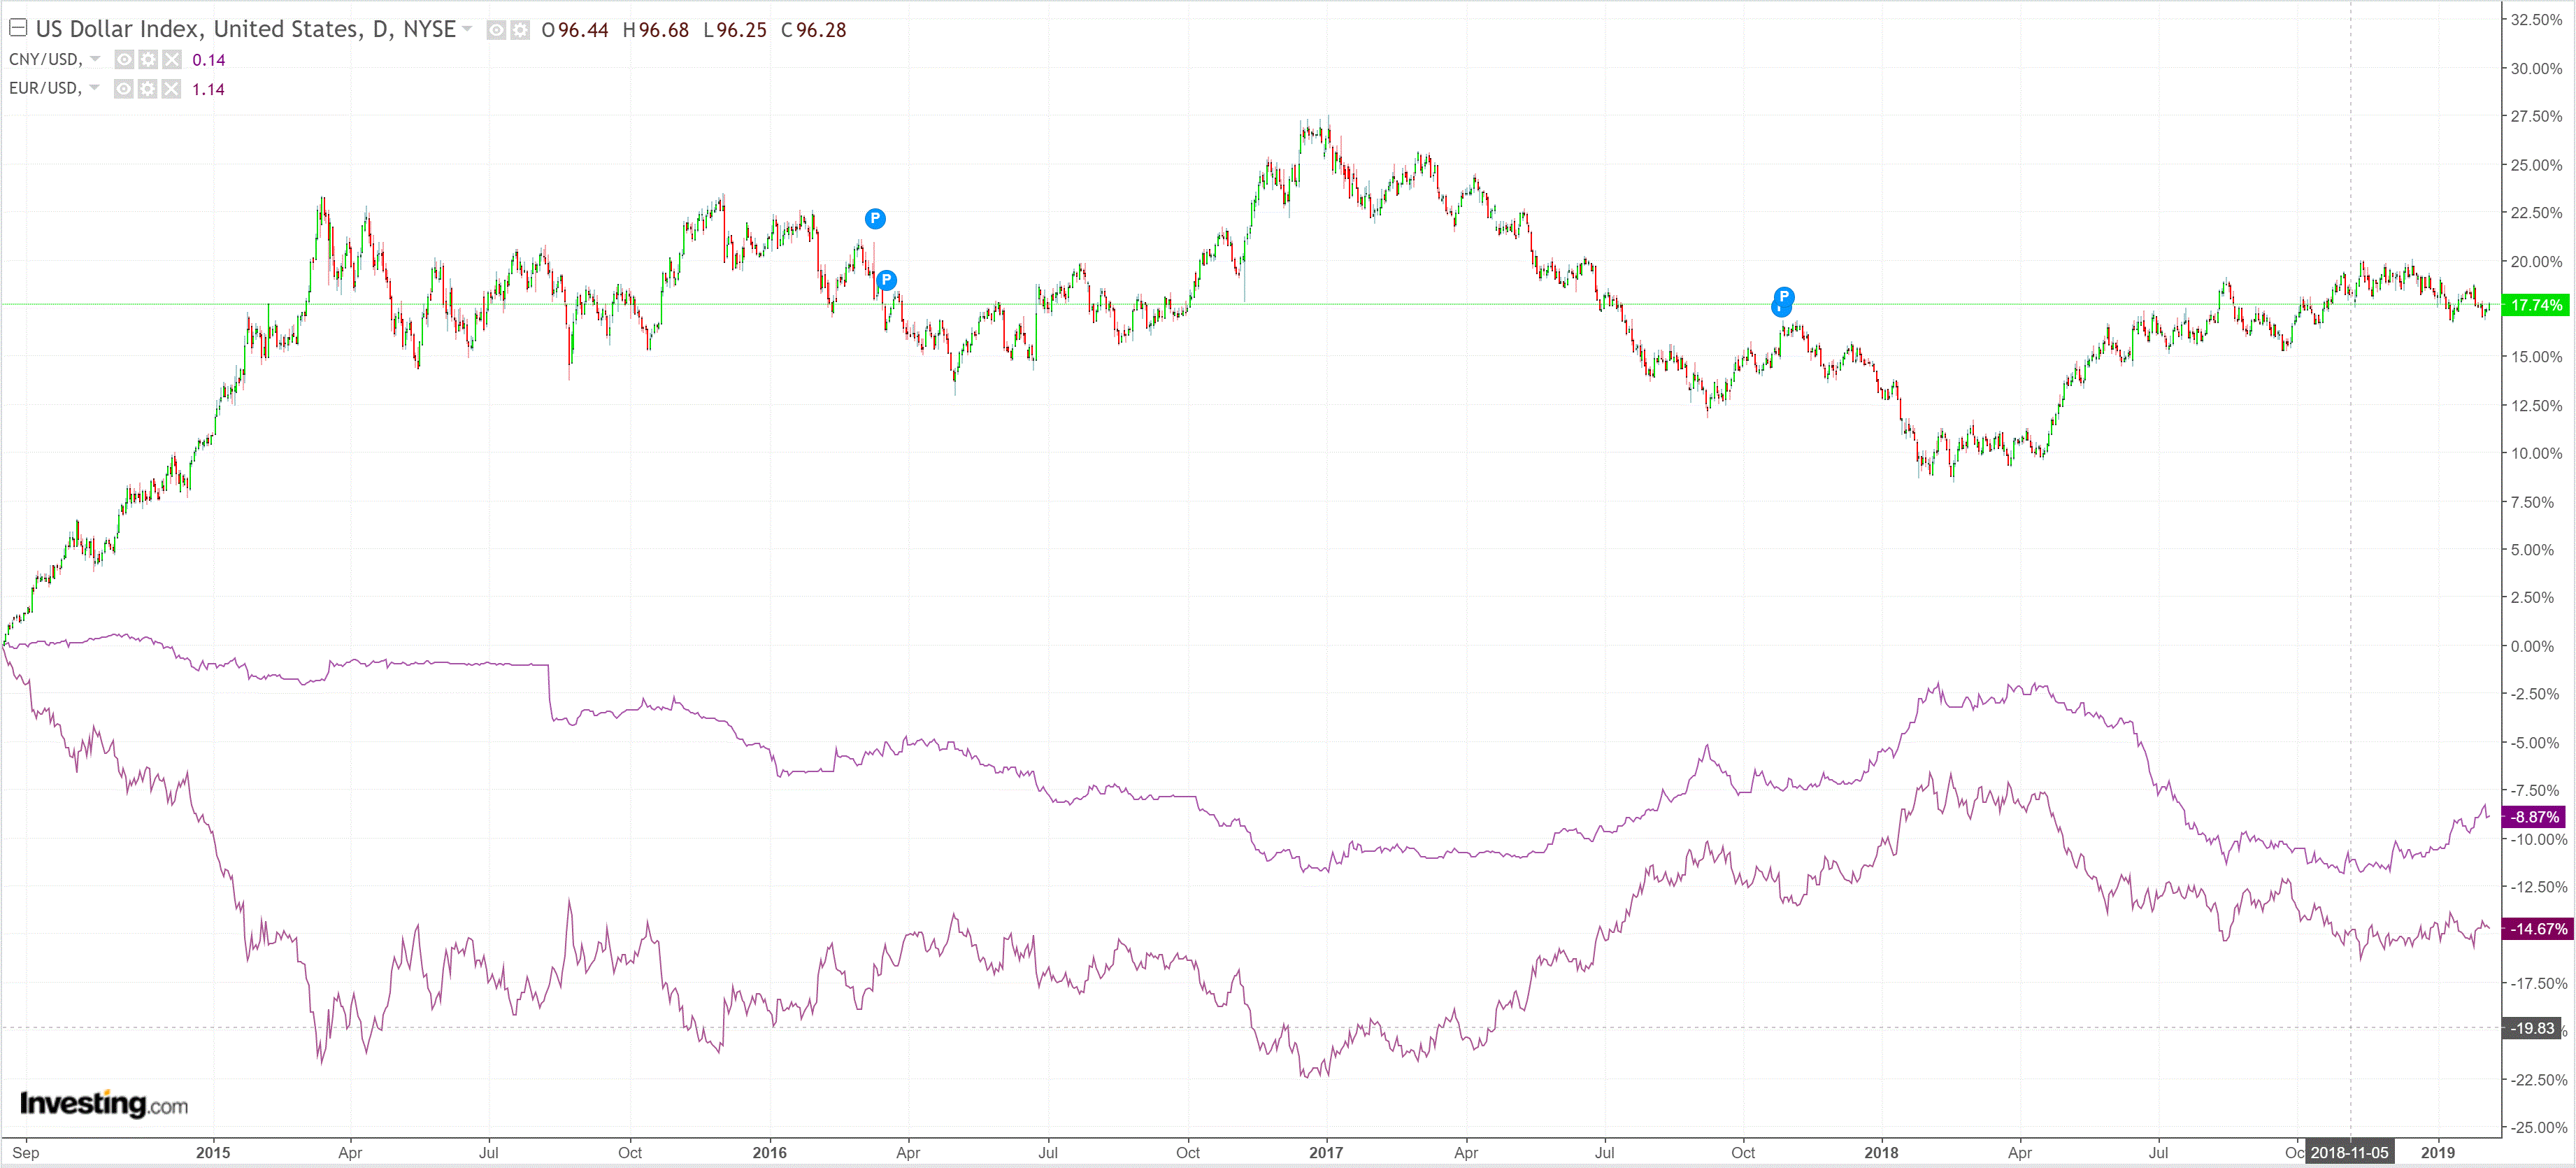Image resolution: width=2576 pixels, height=1168 pixels.
Task: Remove the EUR/USD comparison series
Action: pyautogui.click(x=172, y=89)
